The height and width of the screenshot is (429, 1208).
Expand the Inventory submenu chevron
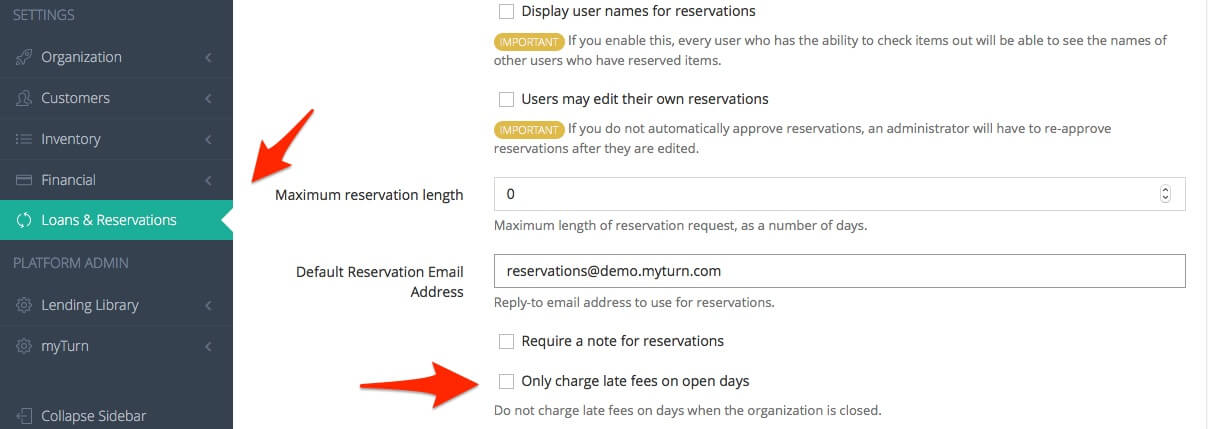coord(208,139)
